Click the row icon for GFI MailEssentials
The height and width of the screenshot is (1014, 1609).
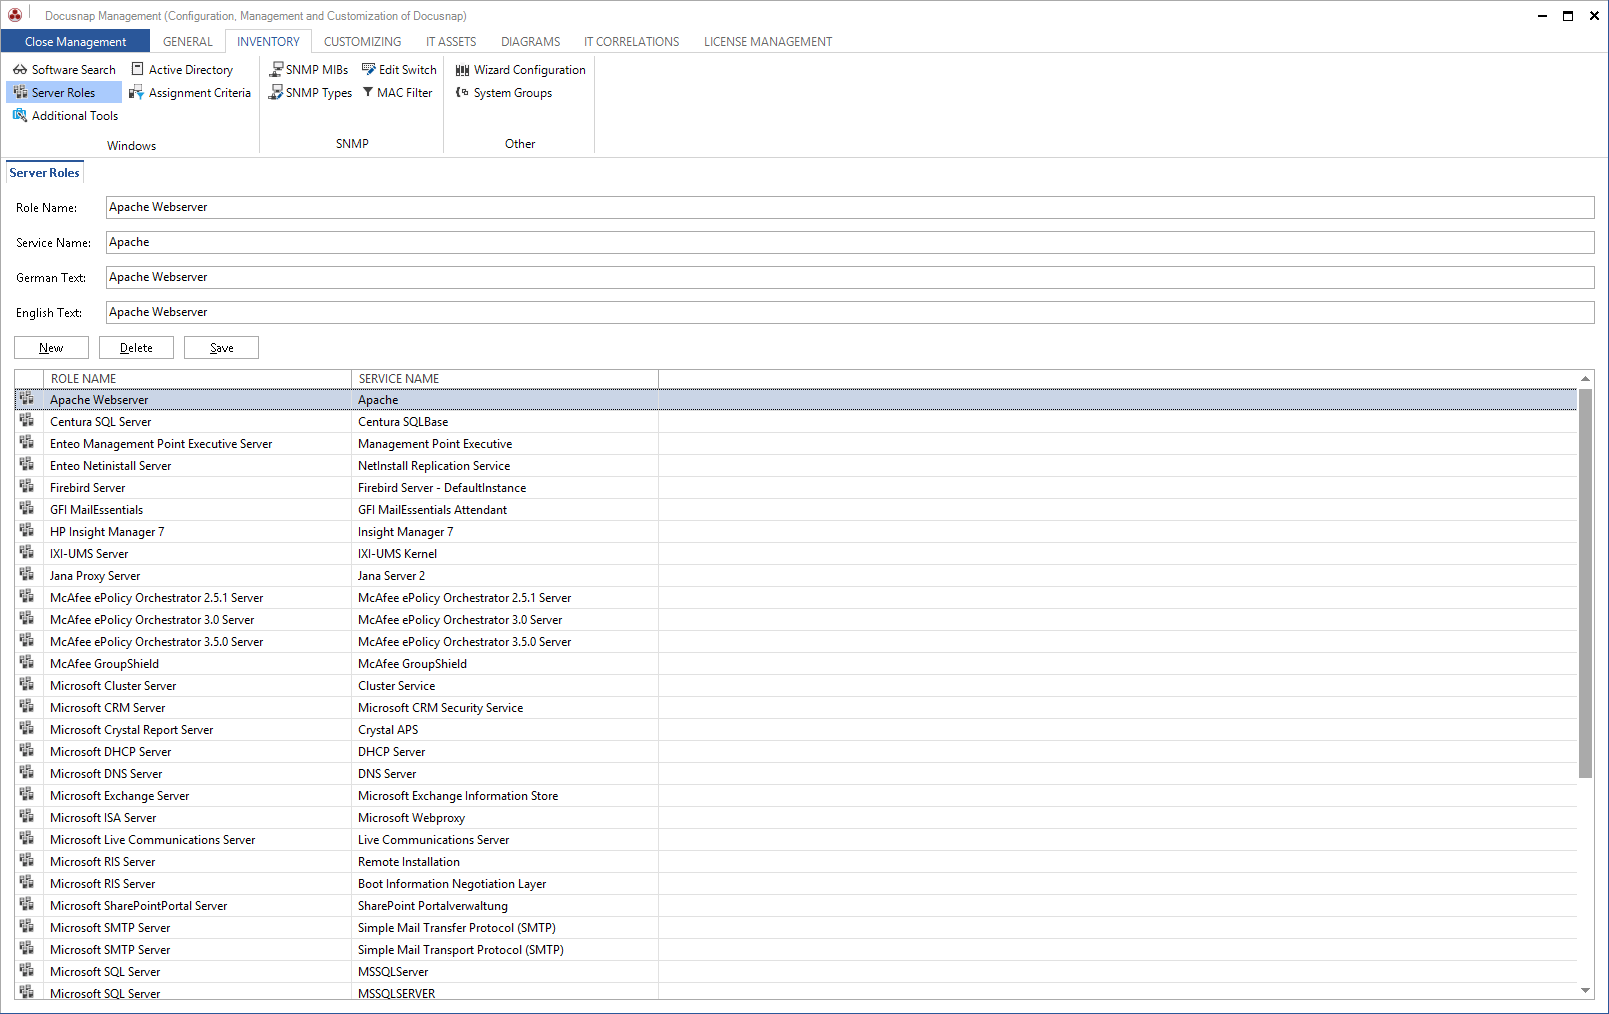(x=27, y=509)
